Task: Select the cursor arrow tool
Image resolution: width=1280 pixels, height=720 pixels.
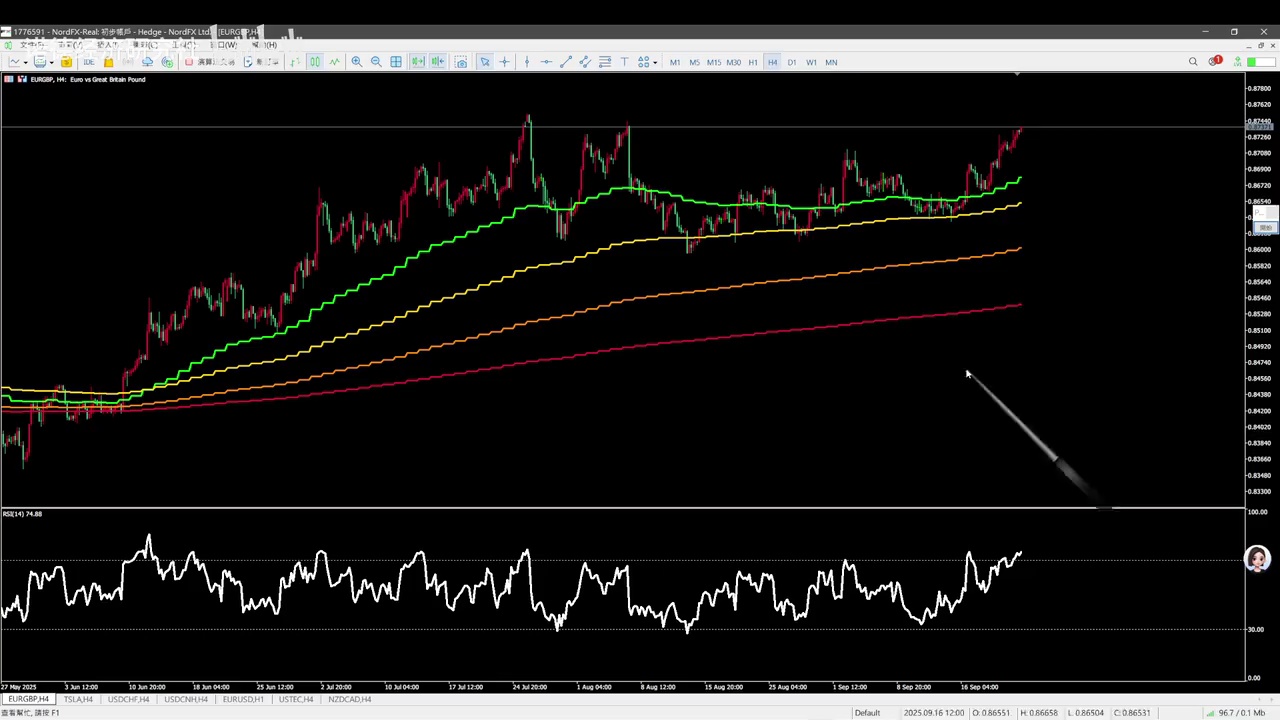Action: 485,62
